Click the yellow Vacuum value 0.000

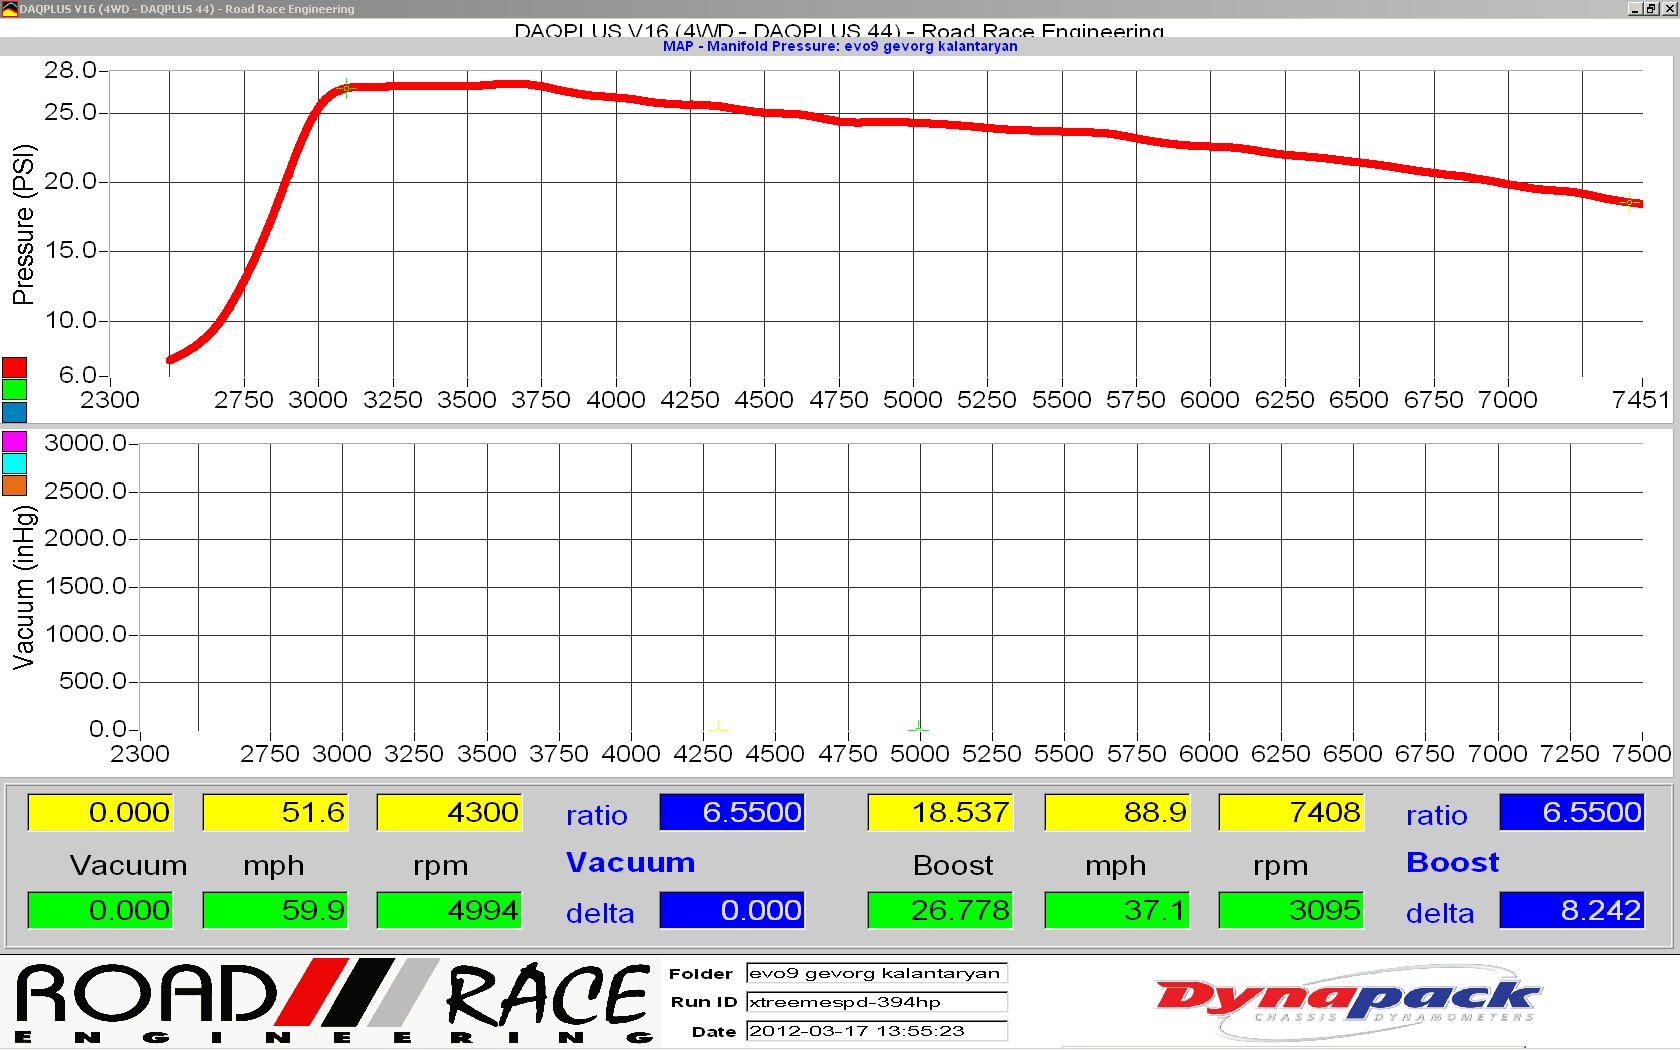point(100,812)
